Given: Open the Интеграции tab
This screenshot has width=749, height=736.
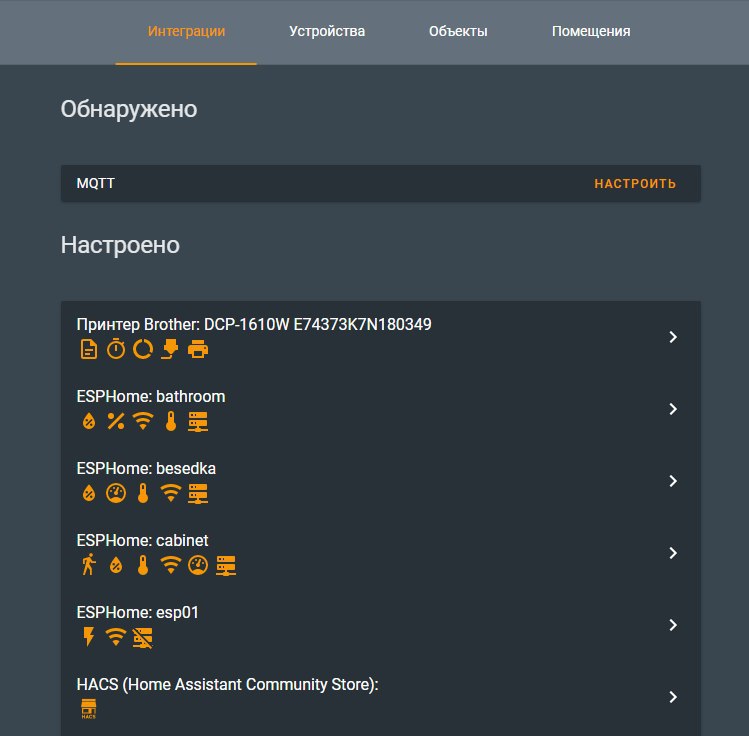Looking at the screenshot, I should coord(186,32).
